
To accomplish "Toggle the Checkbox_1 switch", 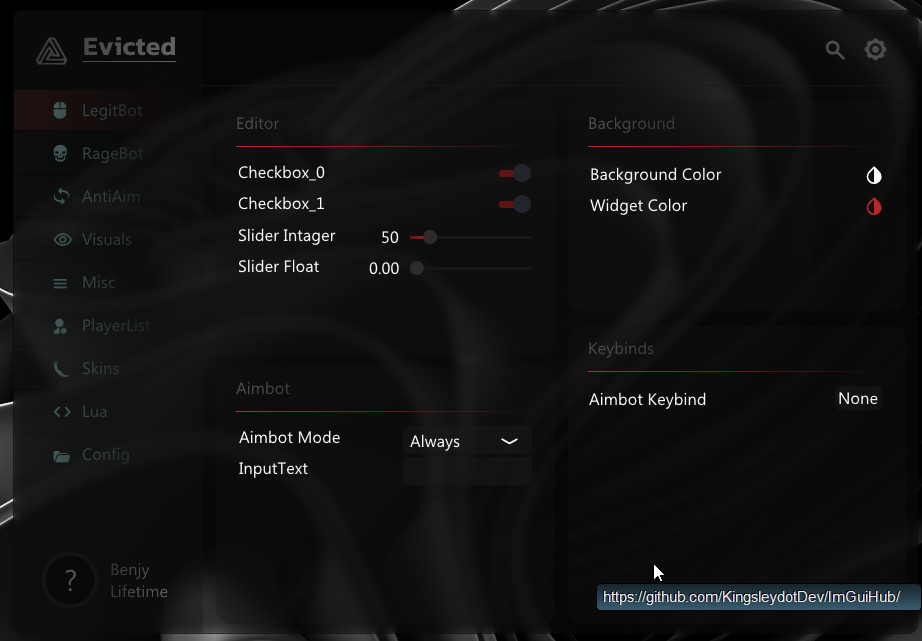I will (x=515, y=204).
